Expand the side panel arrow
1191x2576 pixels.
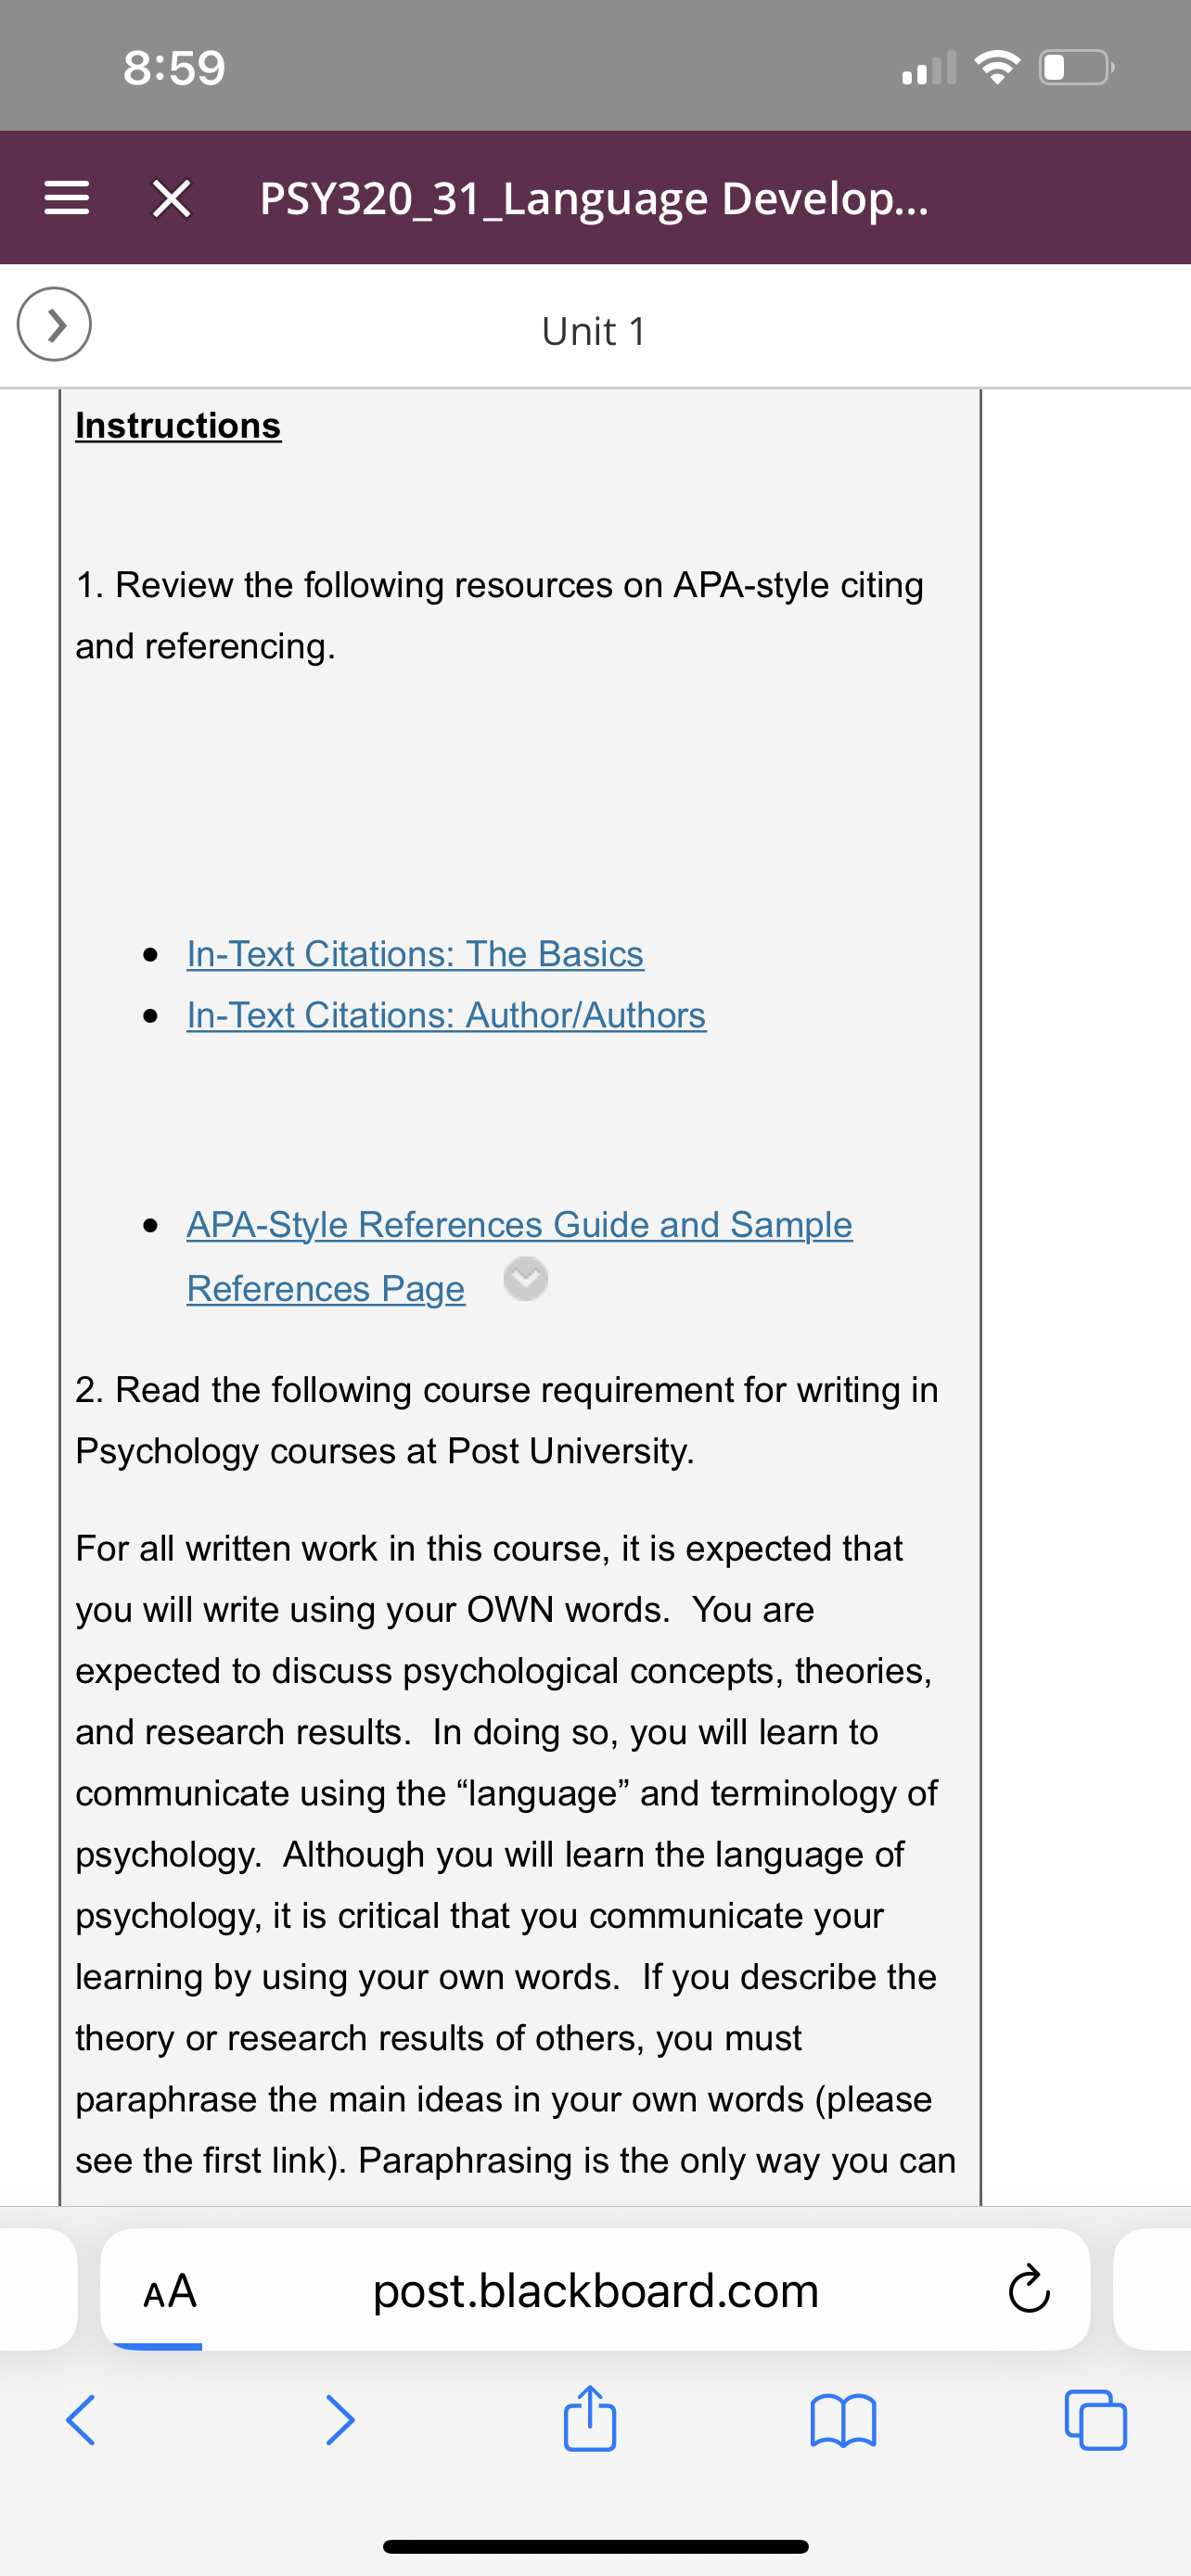click(x=54, y=324)
